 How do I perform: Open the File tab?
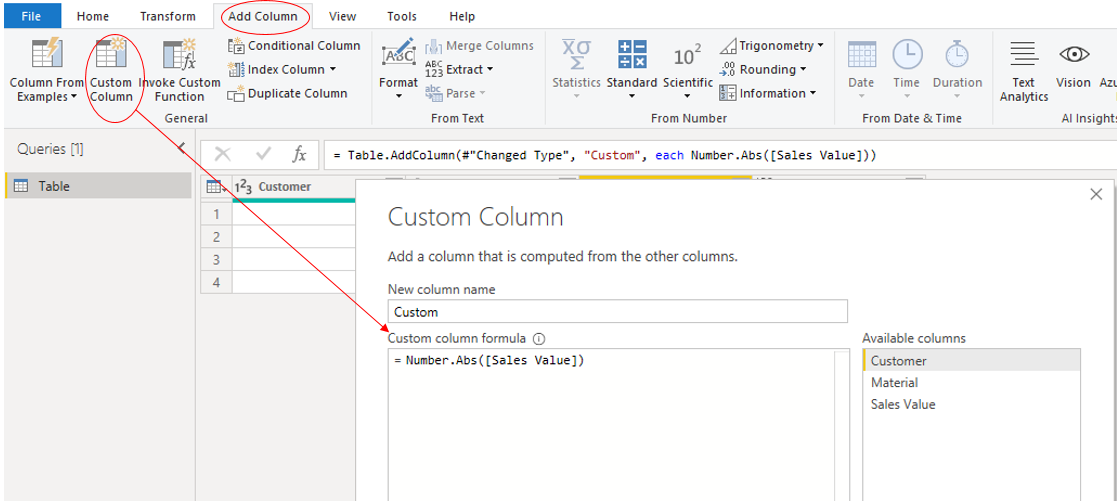click(x=31, y=16)
